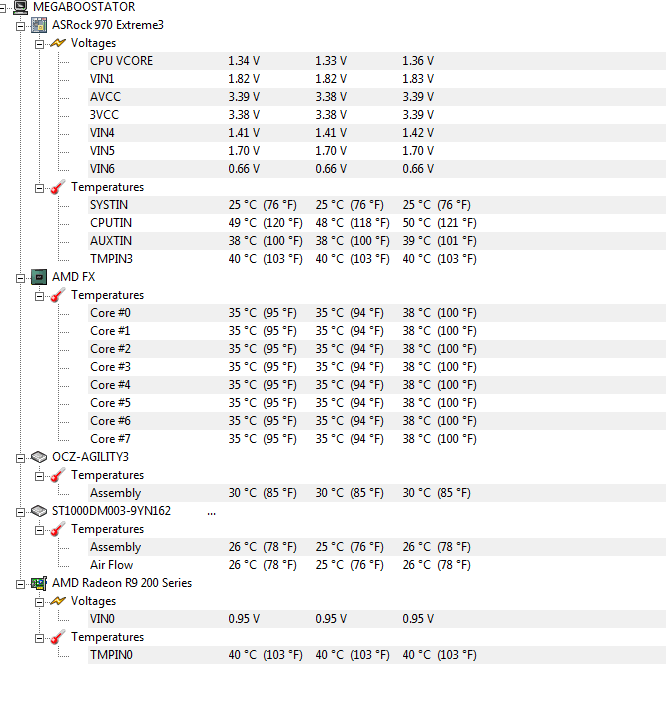Image resolution: width=666 pixels, height=720 pixels.
Task: Select the MEGABOOSTATOR root label
Action: pos(84,7)
